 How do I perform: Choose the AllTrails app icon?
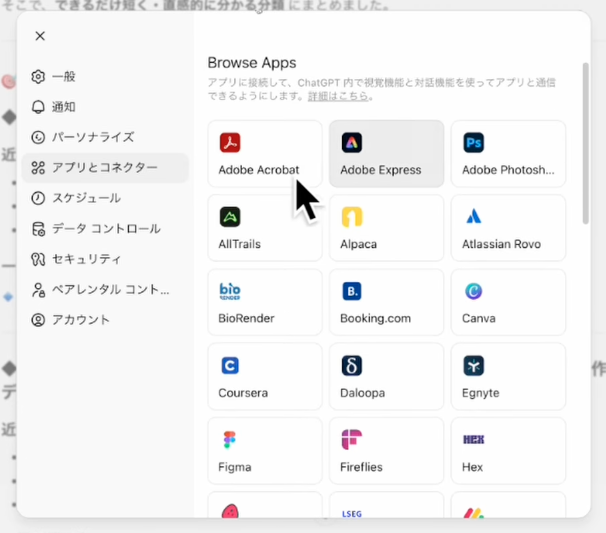point(230,217)
